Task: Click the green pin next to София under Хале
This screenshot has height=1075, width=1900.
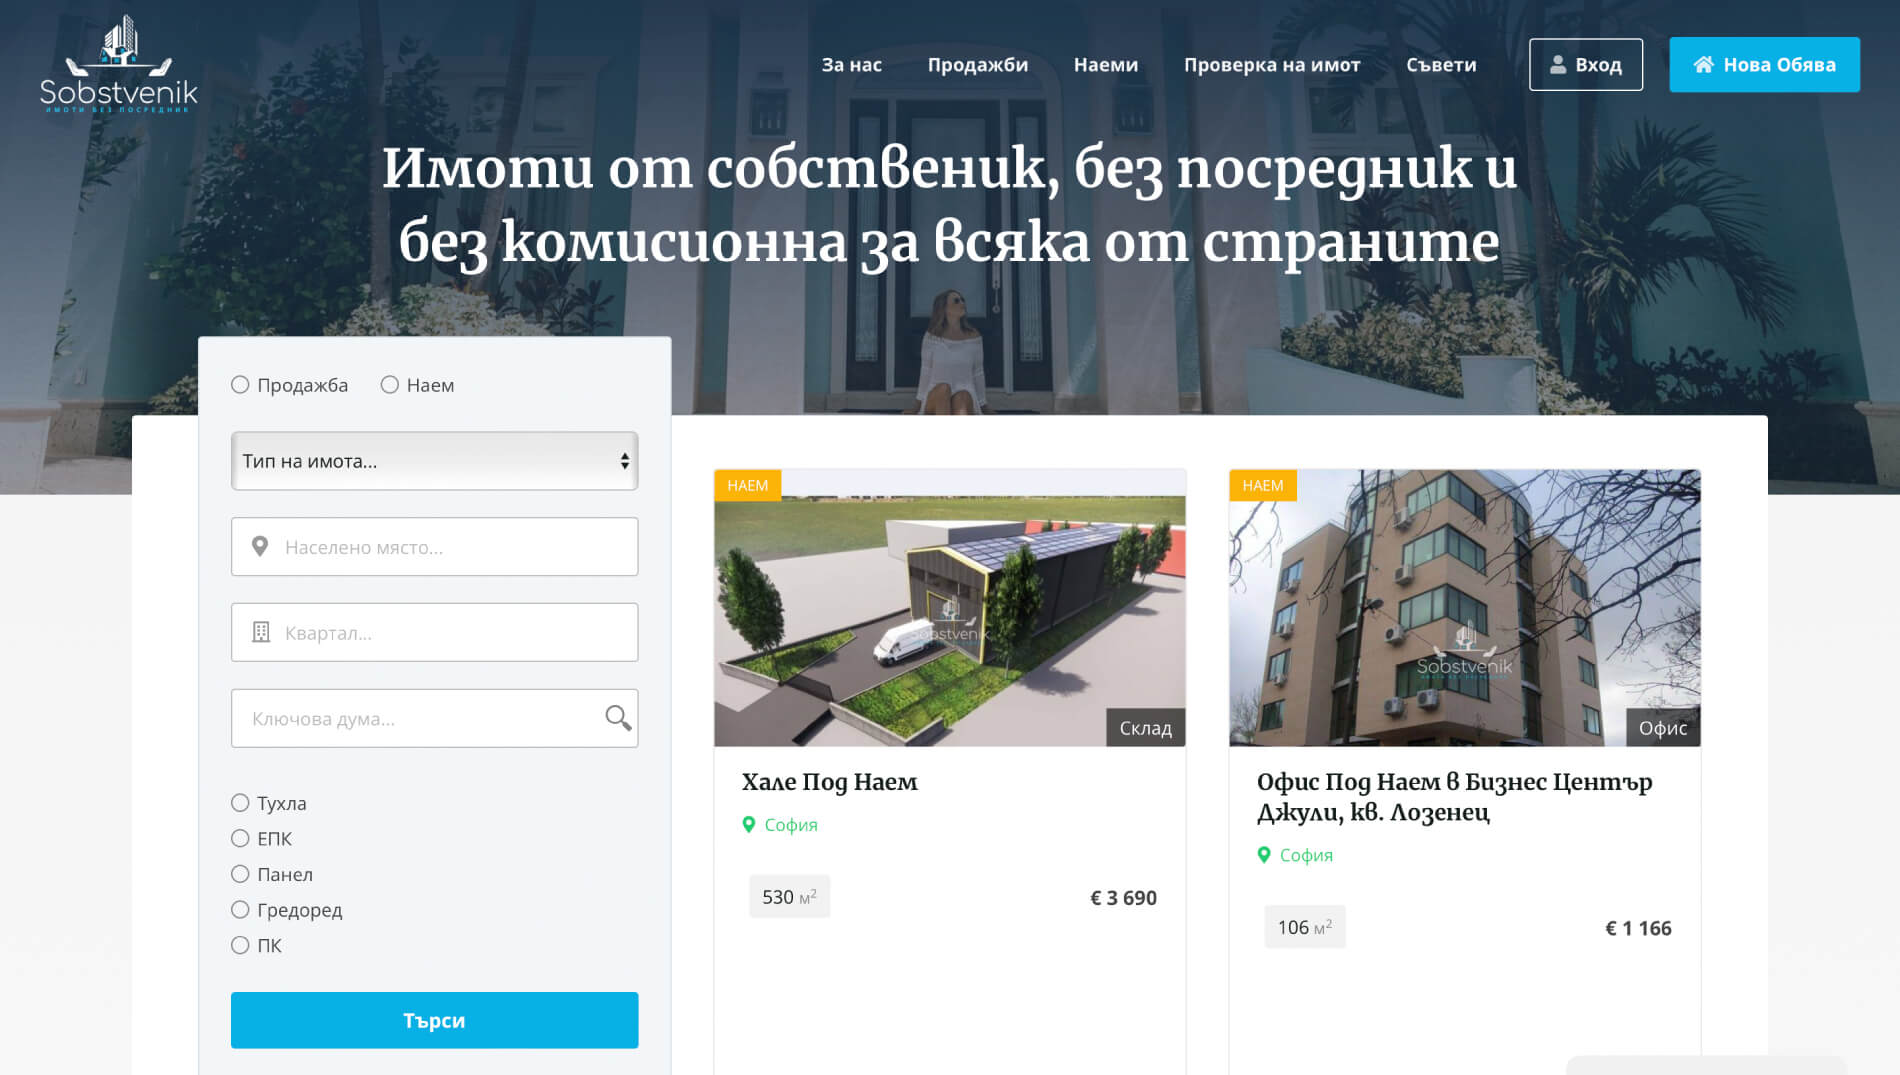Action: click(x=749, y=825)
